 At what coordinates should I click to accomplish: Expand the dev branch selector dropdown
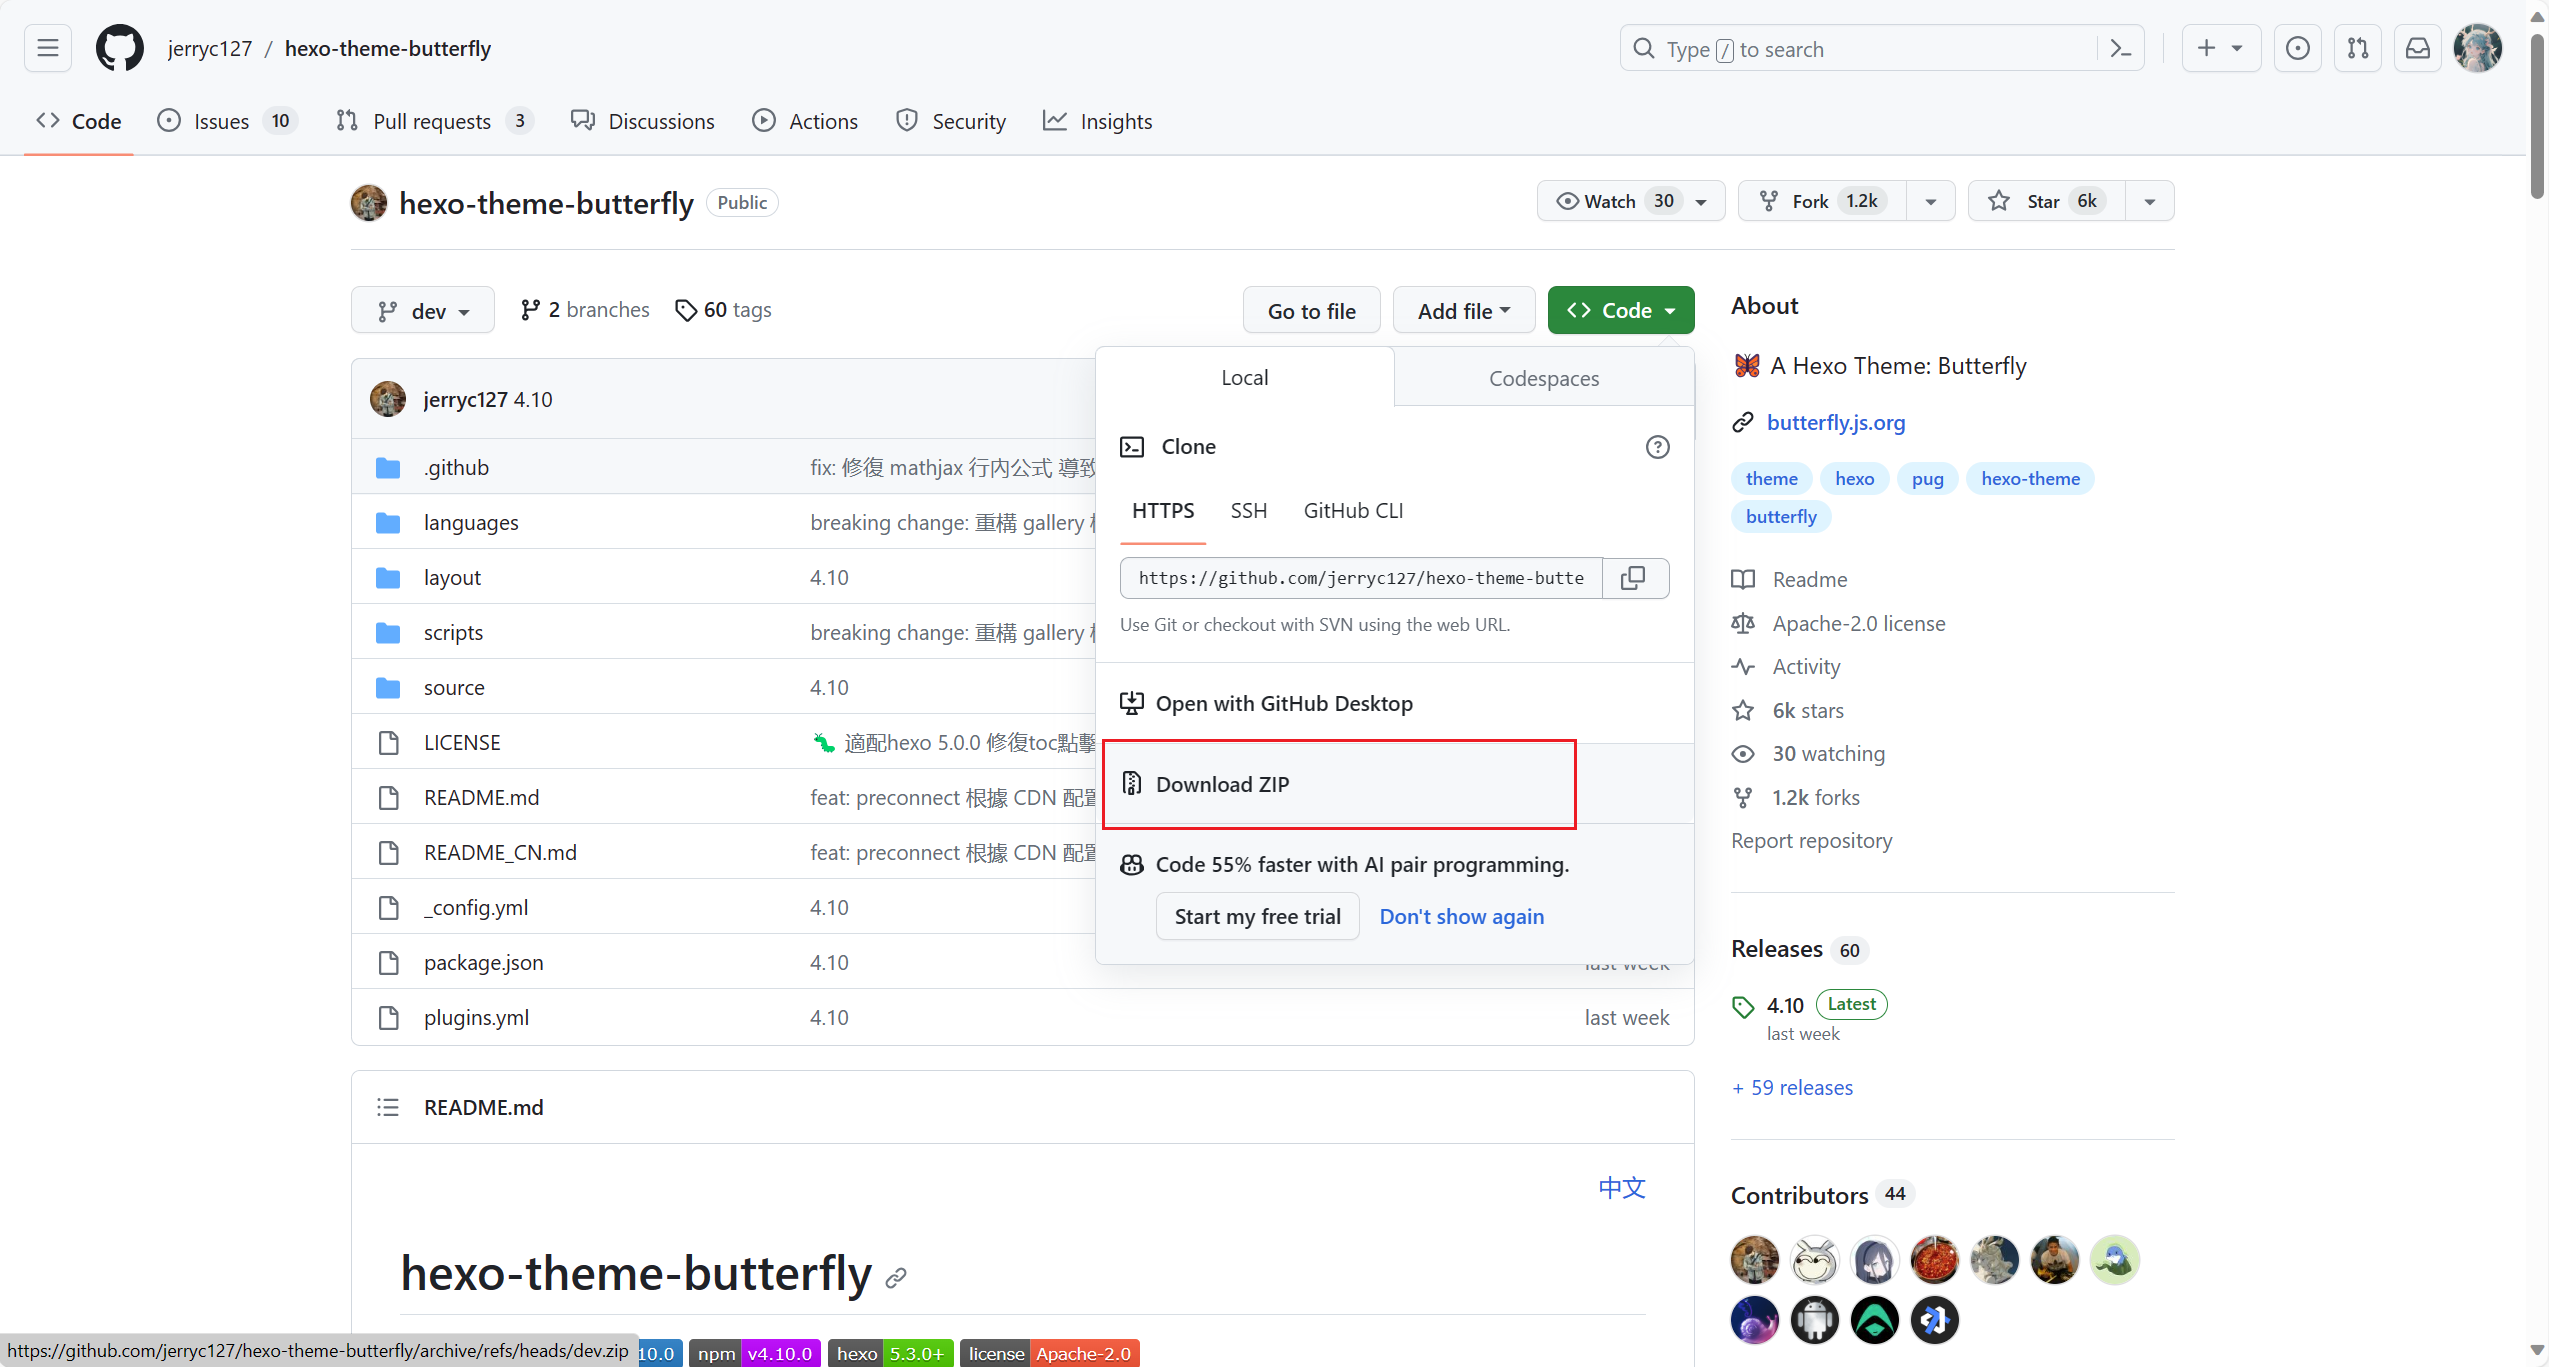423,311
